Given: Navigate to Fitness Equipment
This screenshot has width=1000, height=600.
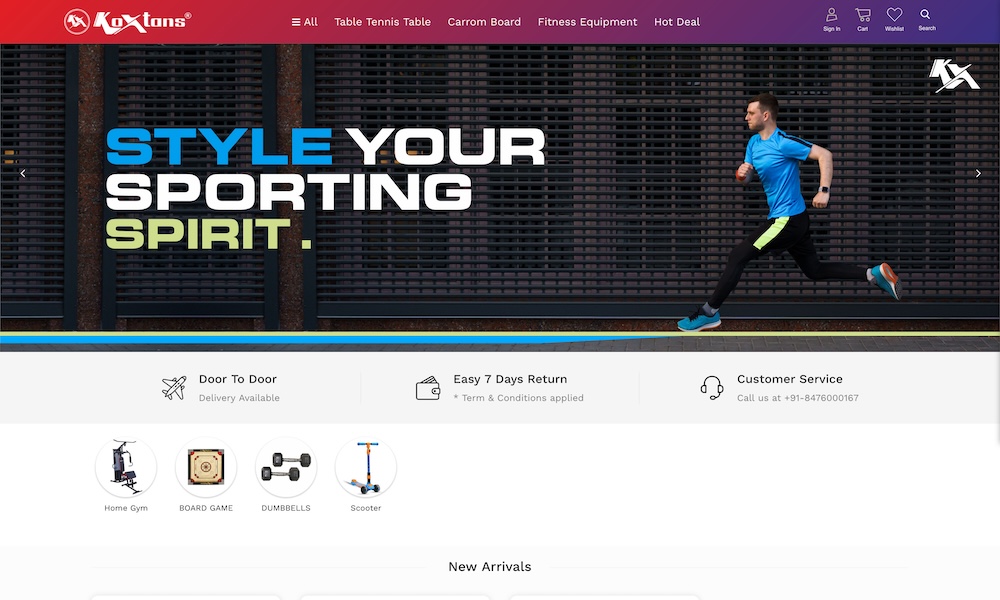Looking at the screenshot, I should [x=587, y=22].
